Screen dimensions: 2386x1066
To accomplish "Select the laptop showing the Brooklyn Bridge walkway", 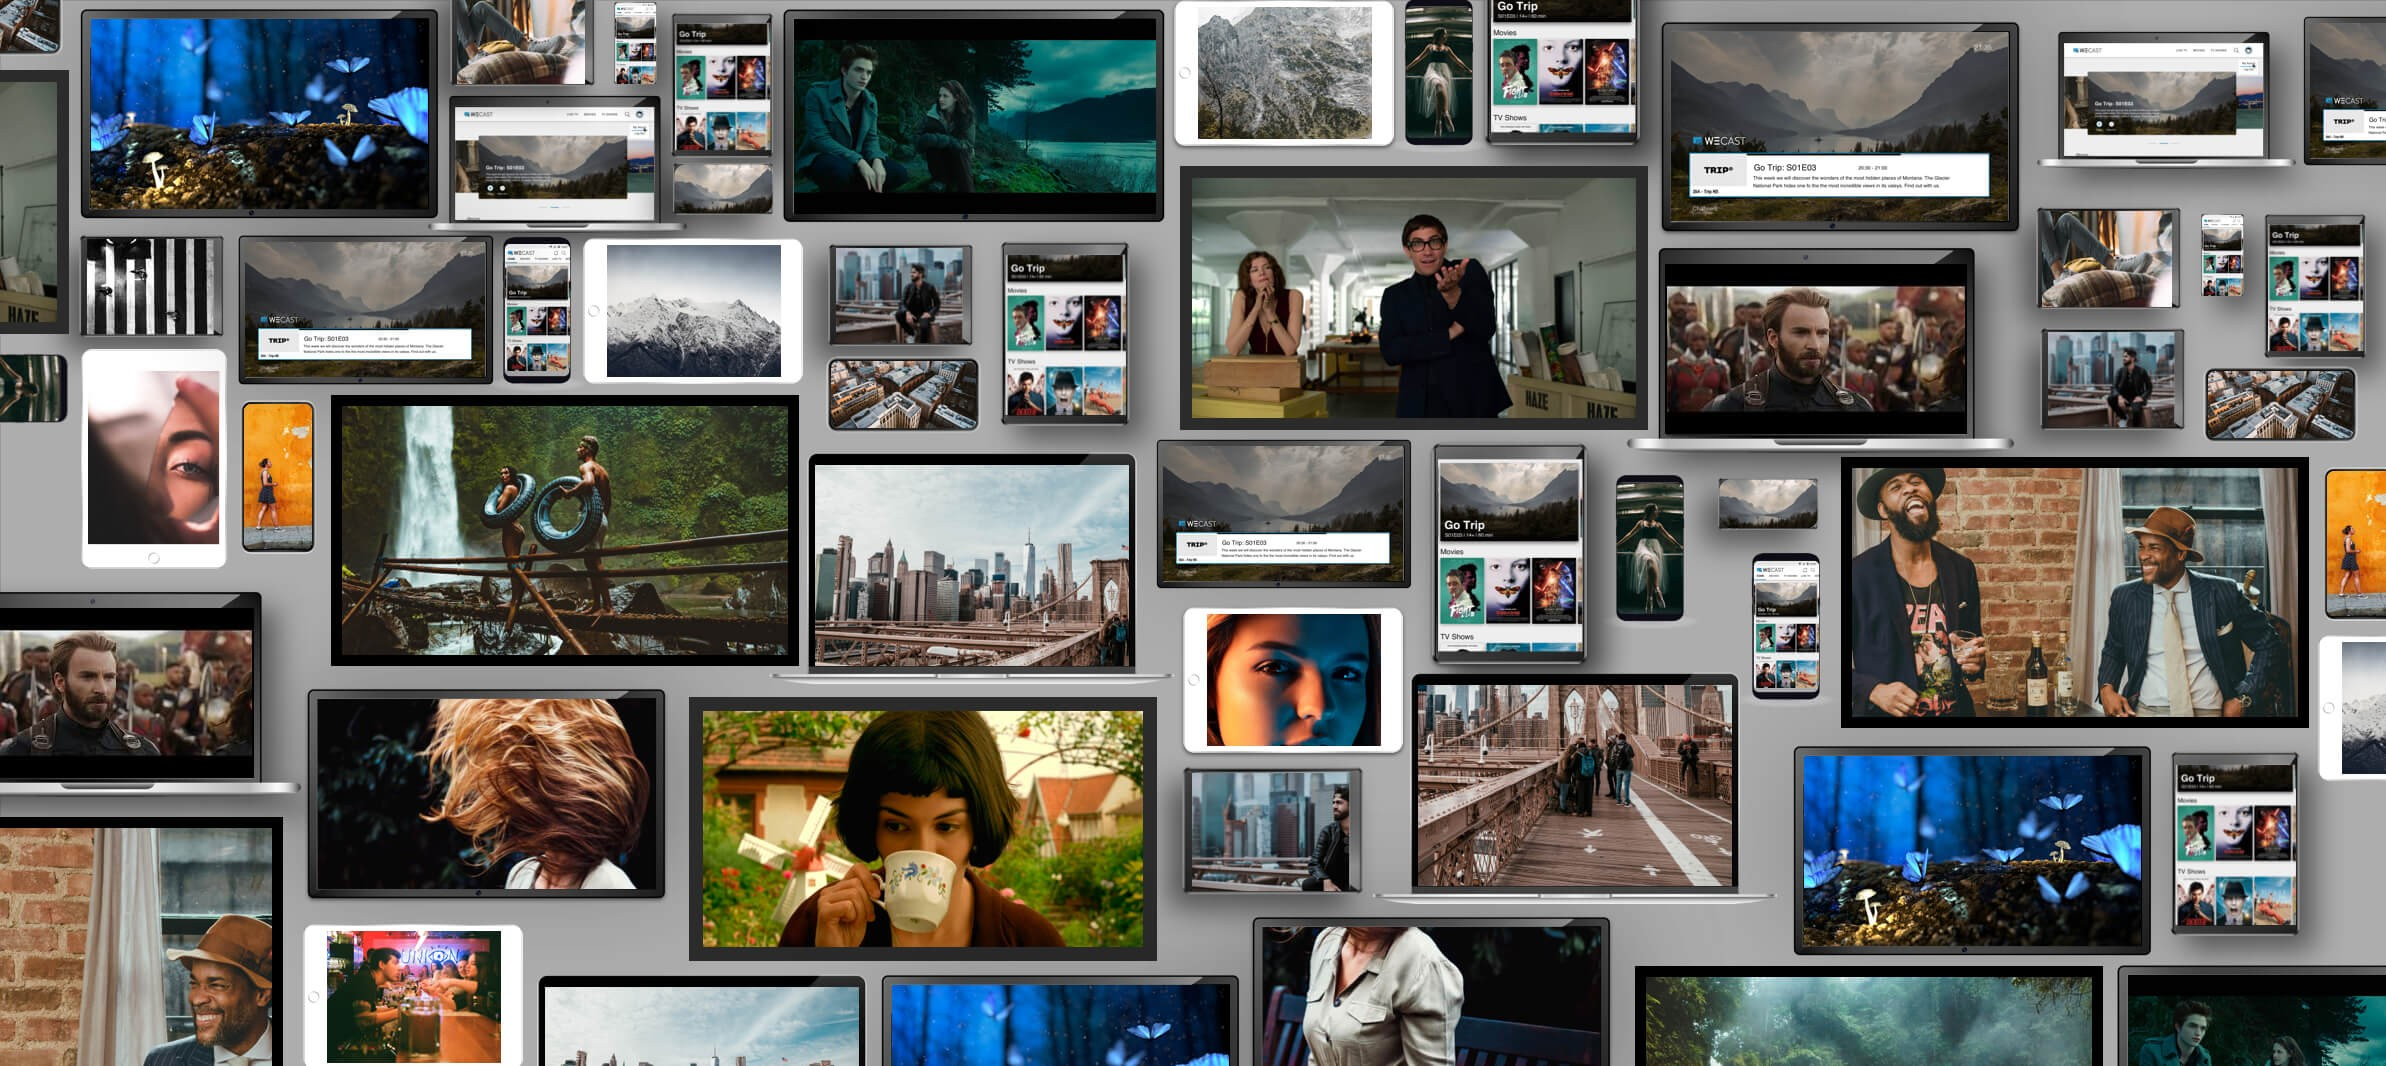I will coord(1574,787).
